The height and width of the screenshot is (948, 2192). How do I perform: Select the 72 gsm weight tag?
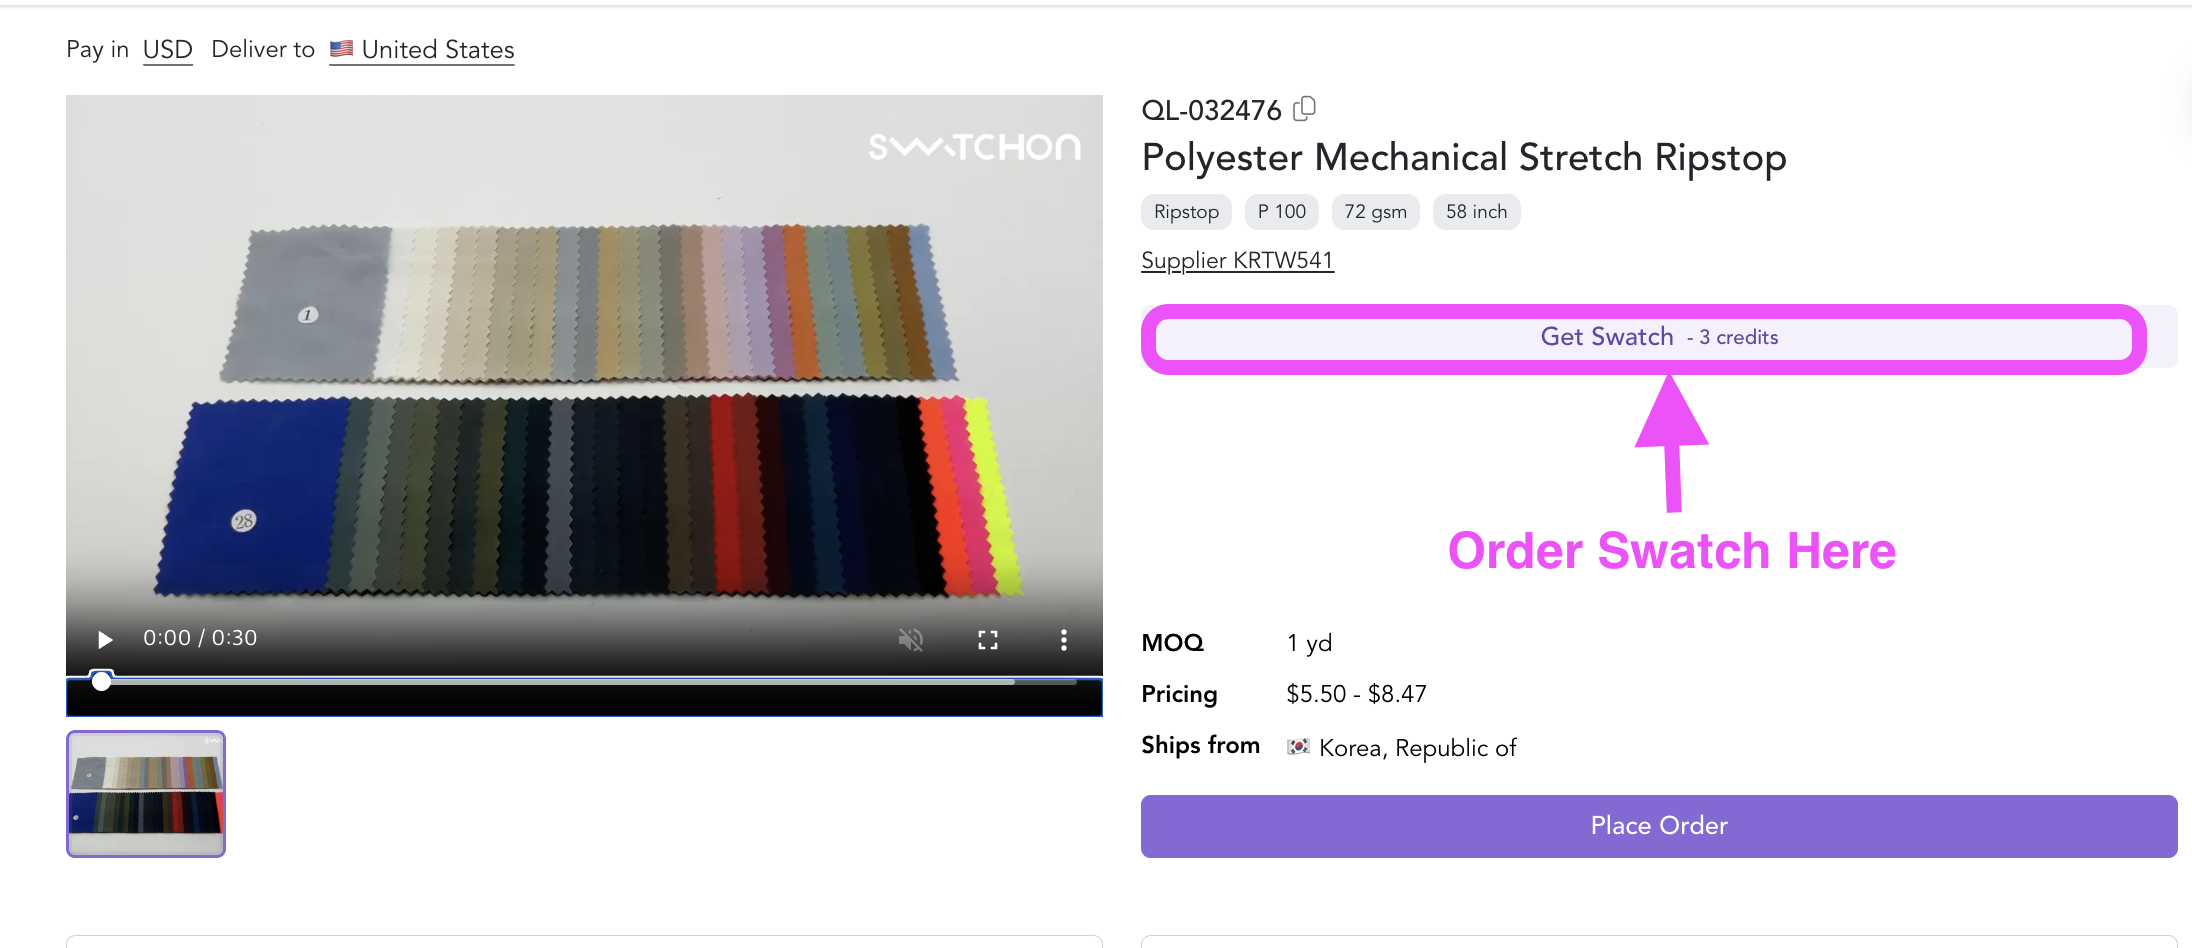[1376, 212]
